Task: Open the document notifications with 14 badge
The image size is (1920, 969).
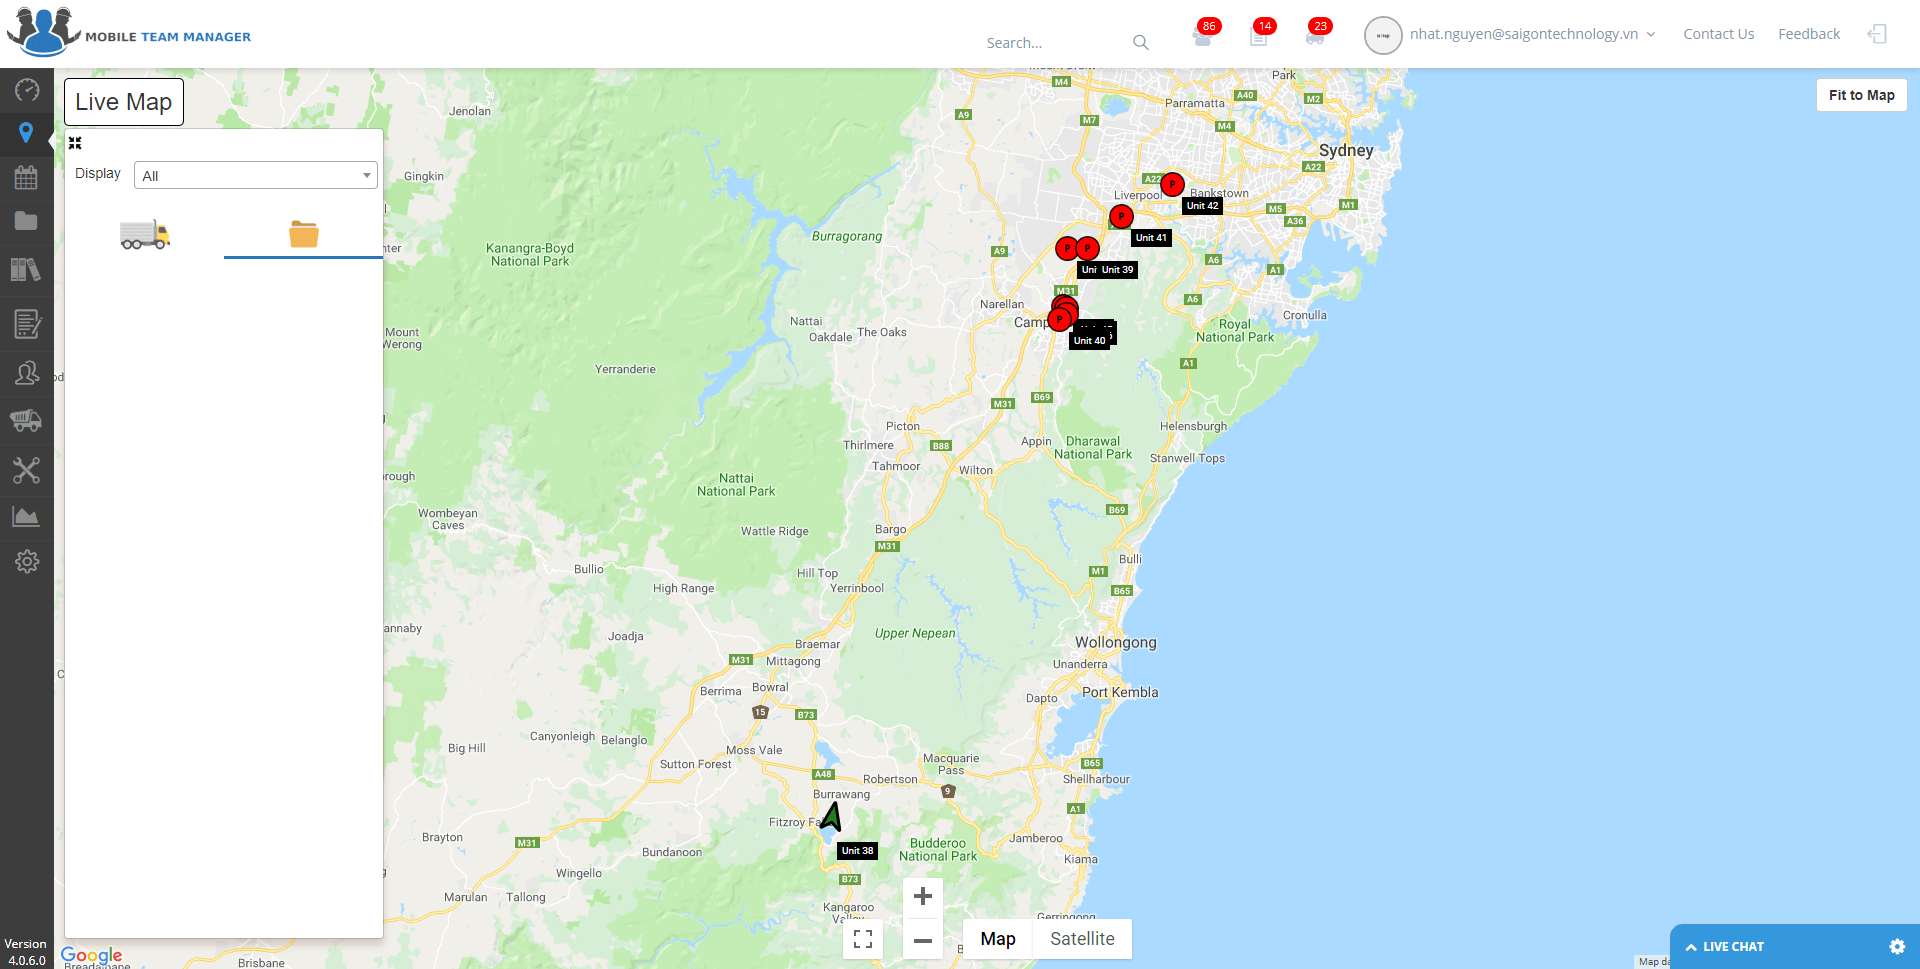Action: coord(1259,37)
